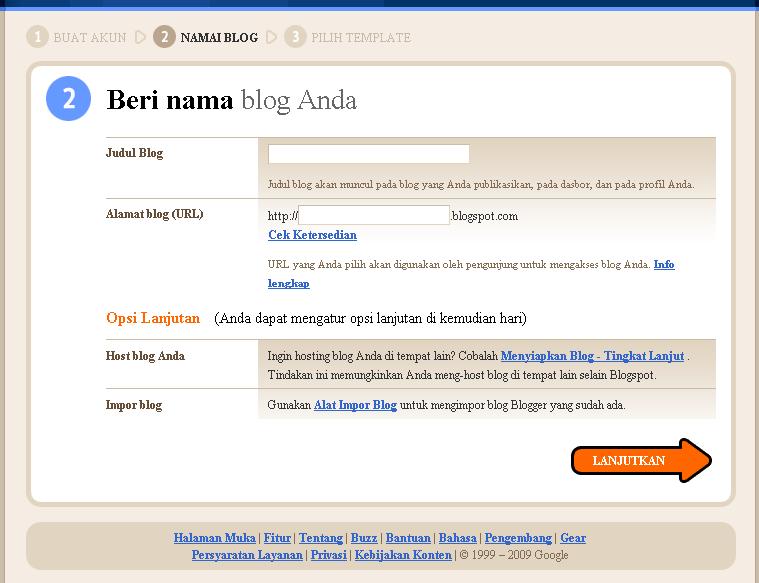Image resolution: width=759 pixels, height=583 pixels.
Task: Click the © 1999 – 2009 Google text
Action: (x=514, y=555)
